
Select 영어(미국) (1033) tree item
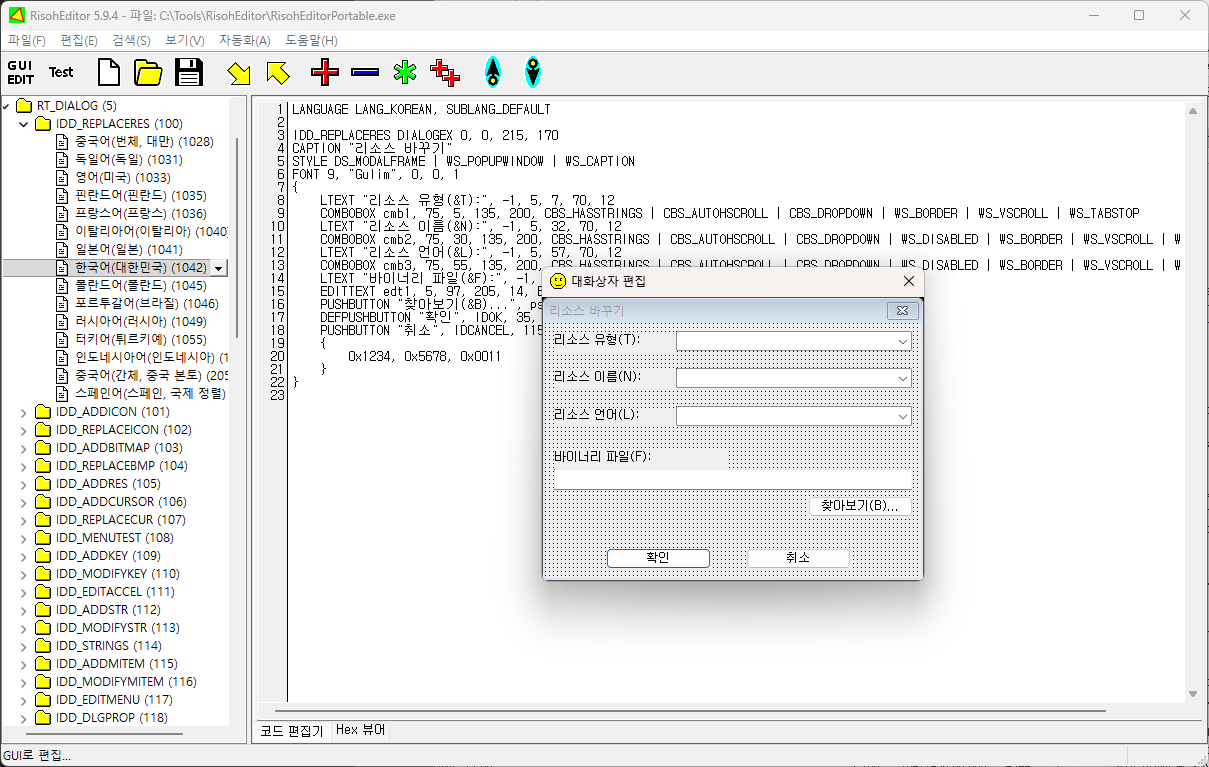(x=122, y=178)
